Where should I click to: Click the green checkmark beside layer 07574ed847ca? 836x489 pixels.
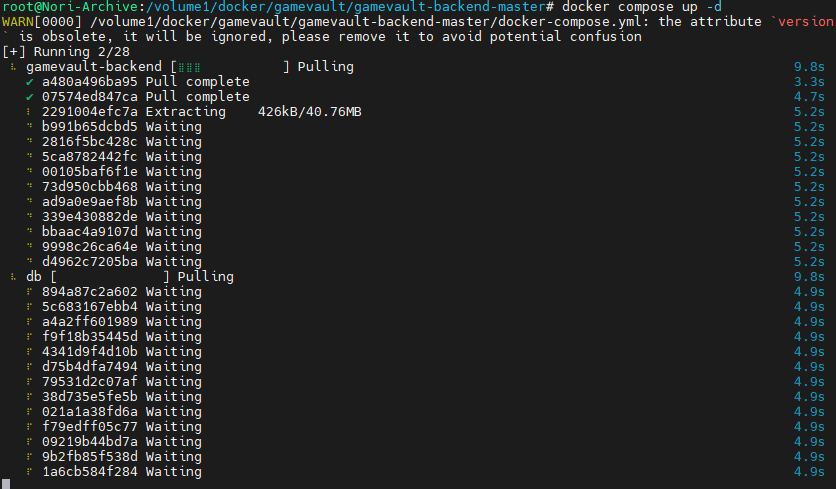(x=31, y=97)
